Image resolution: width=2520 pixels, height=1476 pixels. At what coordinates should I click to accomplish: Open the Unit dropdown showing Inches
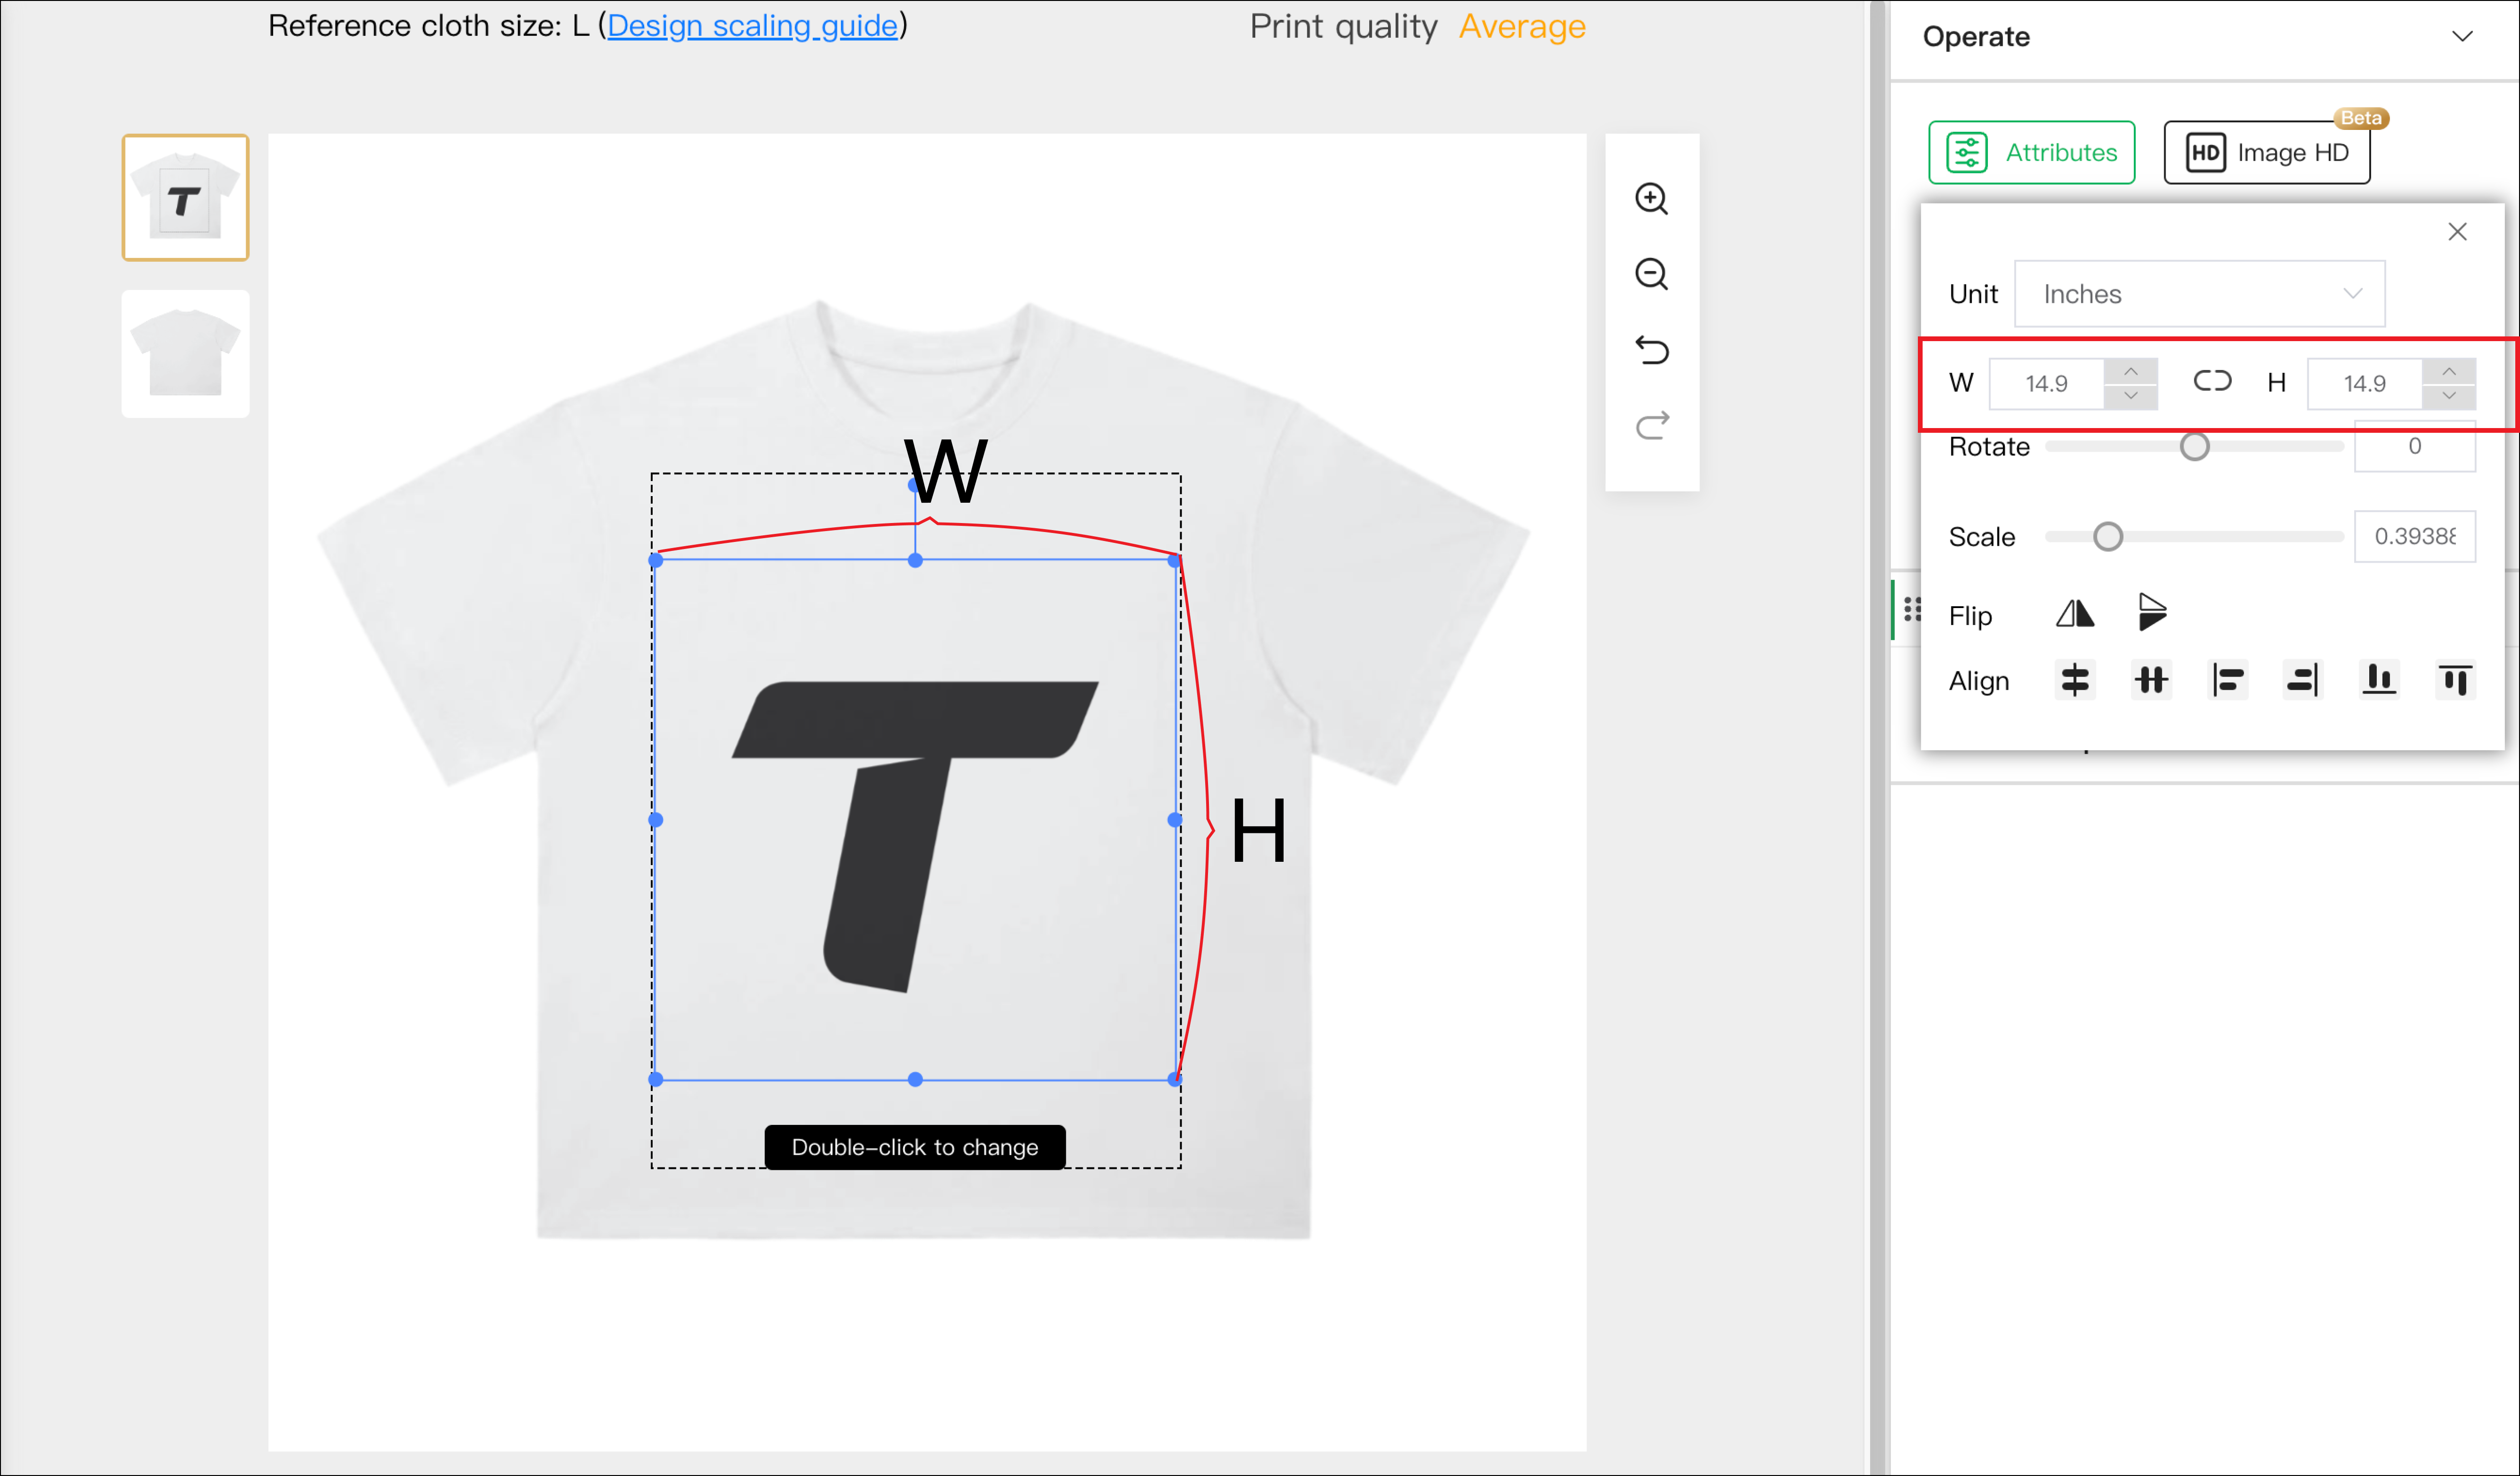point(2199,294)
